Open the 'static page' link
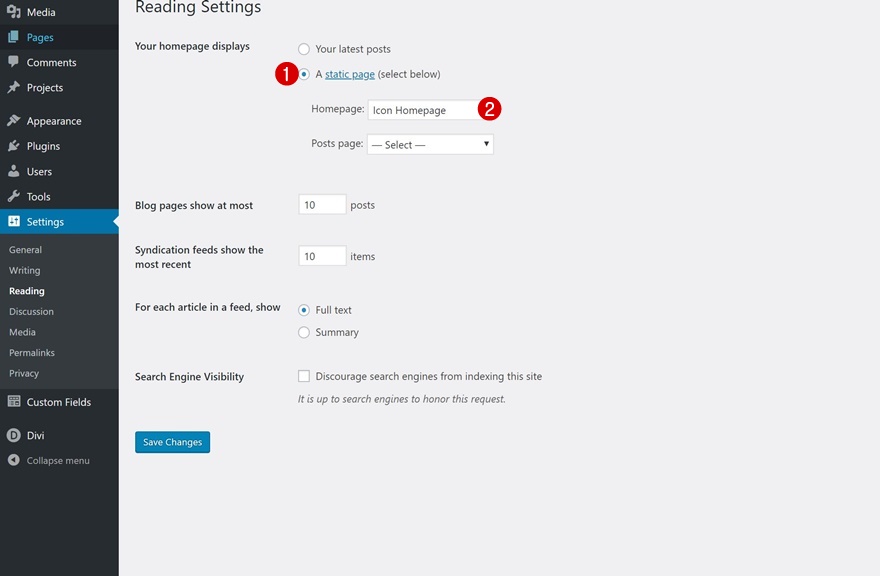The height and width of the screenshot is (576, 880). pyautogui.click(x=350, y=74)
